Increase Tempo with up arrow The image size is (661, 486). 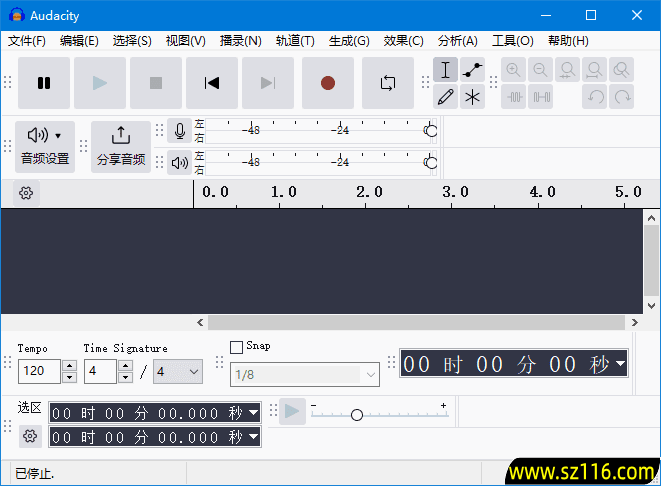[x=70, y=365]
